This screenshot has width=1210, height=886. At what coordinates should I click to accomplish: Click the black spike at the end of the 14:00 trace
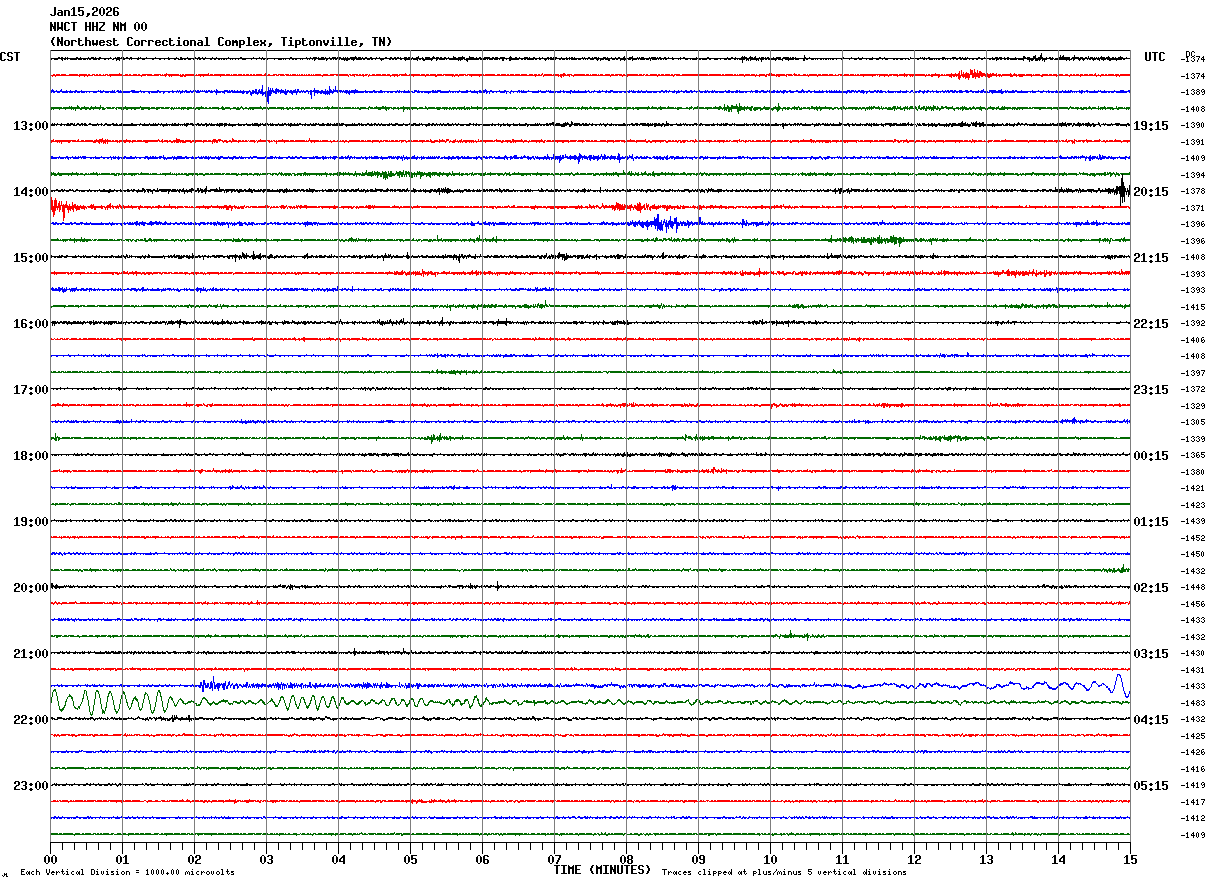coord(1123,190)
